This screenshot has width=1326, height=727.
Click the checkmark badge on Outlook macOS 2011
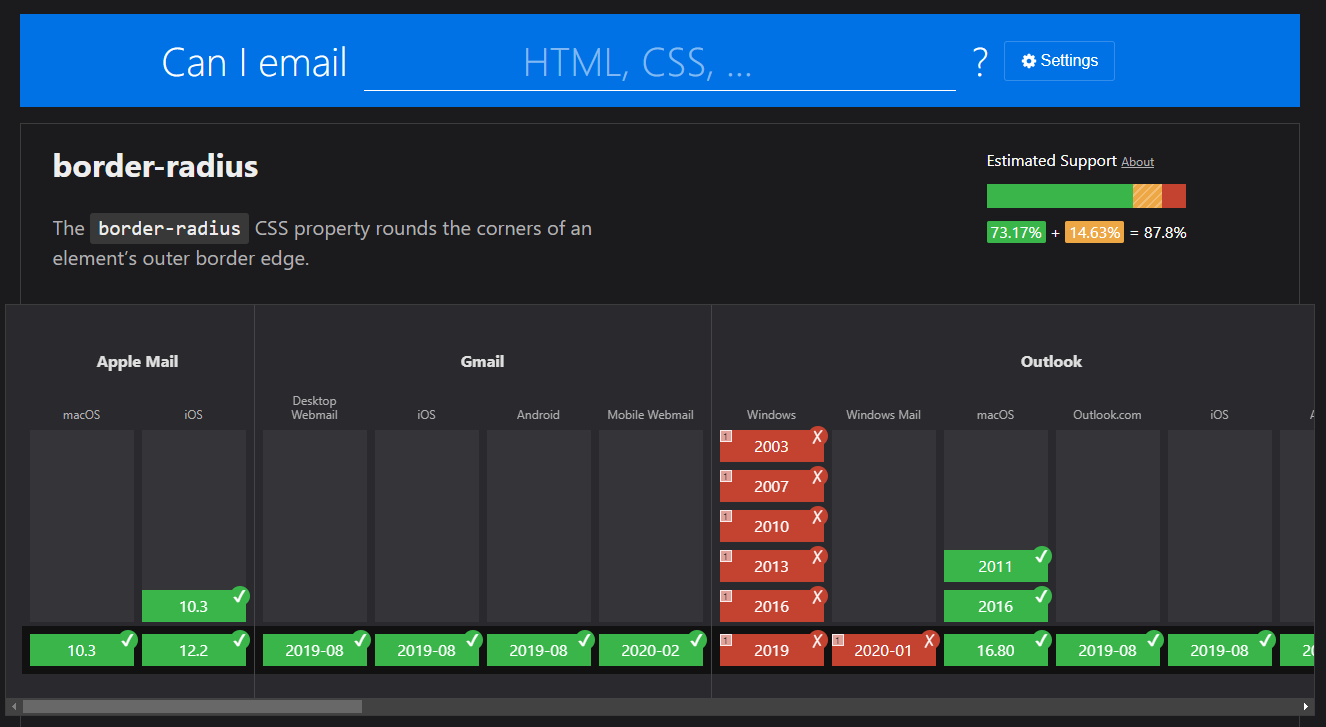[x=1041, y=556]
